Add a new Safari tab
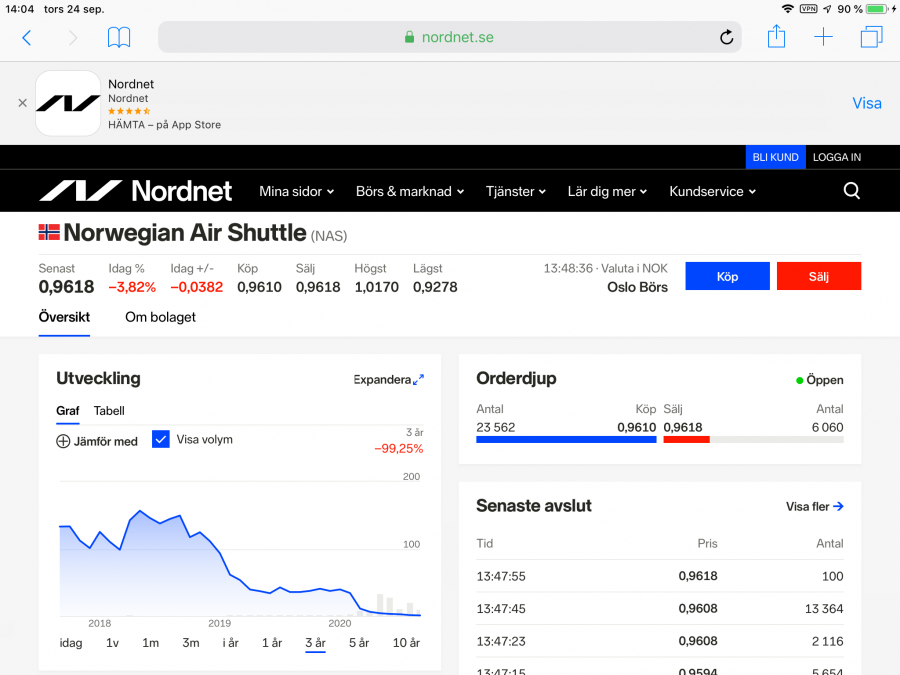Screen dimensions: 900x675 click(x=823, y=38)
